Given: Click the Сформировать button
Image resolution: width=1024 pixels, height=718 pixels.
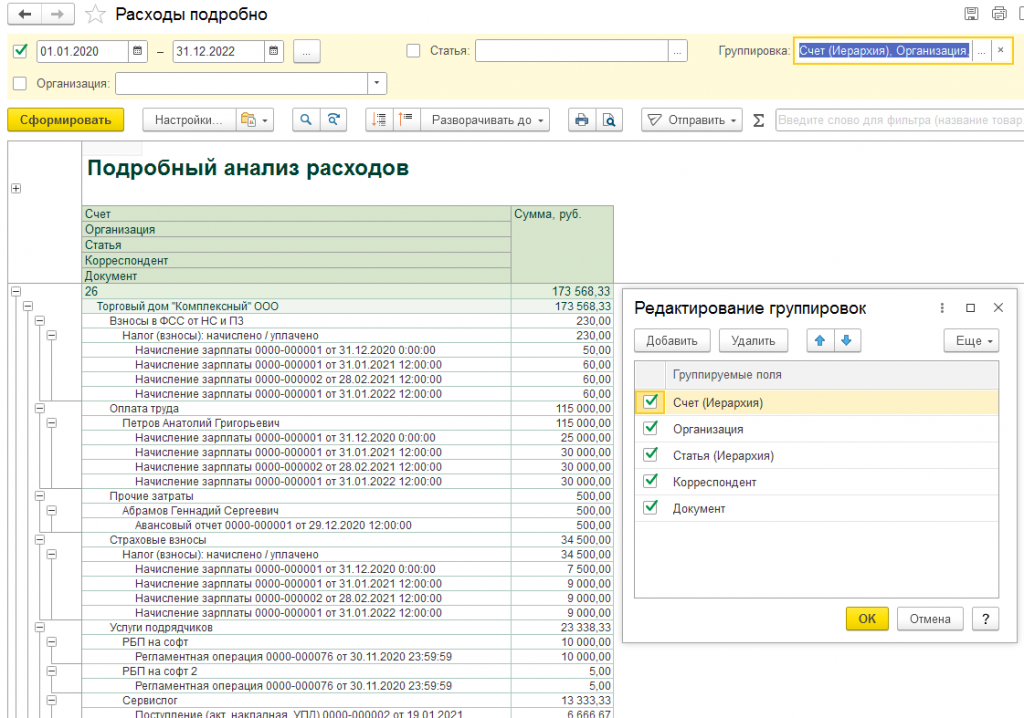Looking at the screenshot, I should pyautogui.click(x=65, y=120).
